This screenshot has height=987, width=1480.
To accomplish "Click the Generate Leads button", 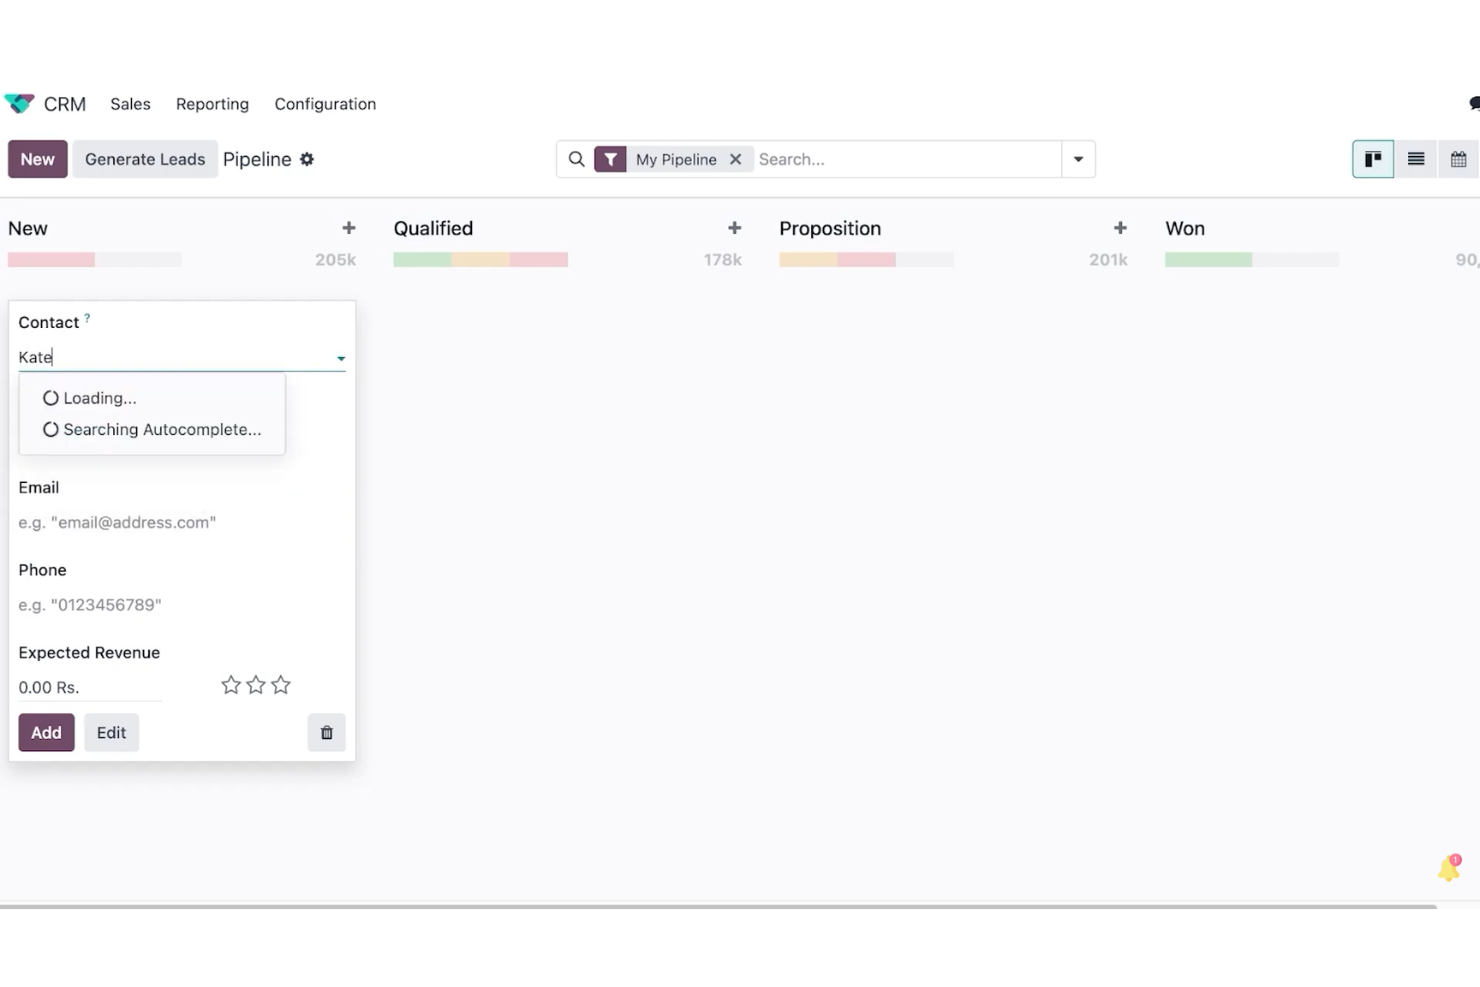I will 145,159.
